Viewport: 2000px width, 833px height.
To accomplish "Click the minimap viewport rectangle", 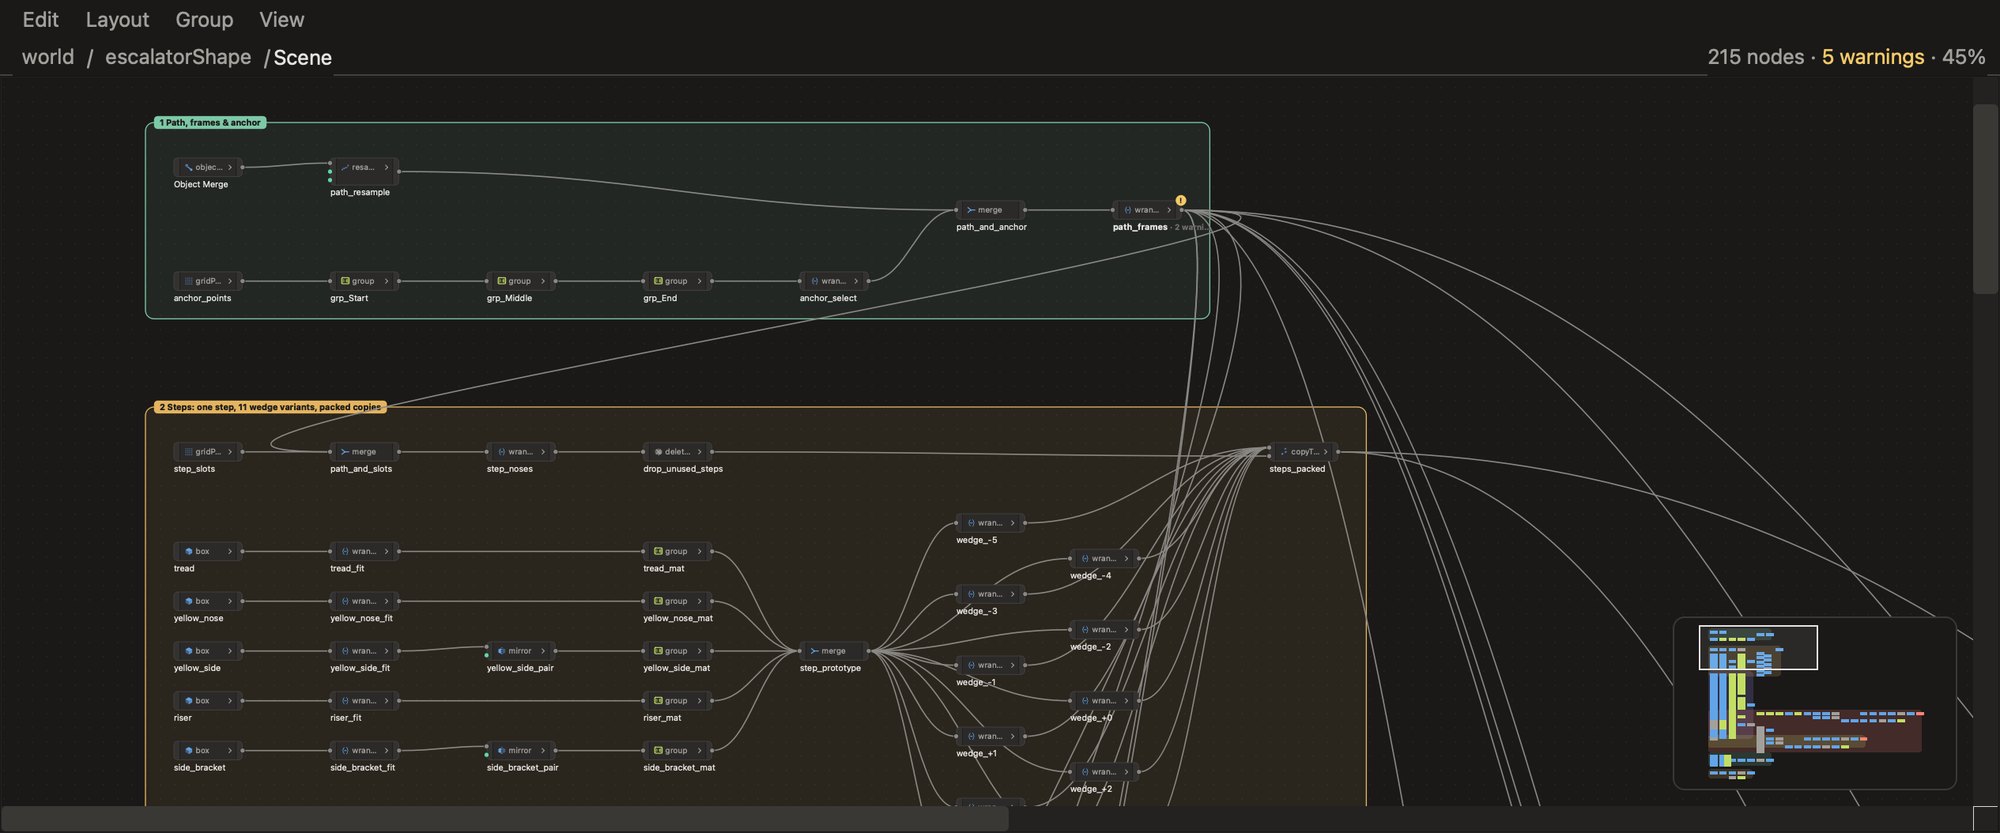I will click(x=1758, y=647).
